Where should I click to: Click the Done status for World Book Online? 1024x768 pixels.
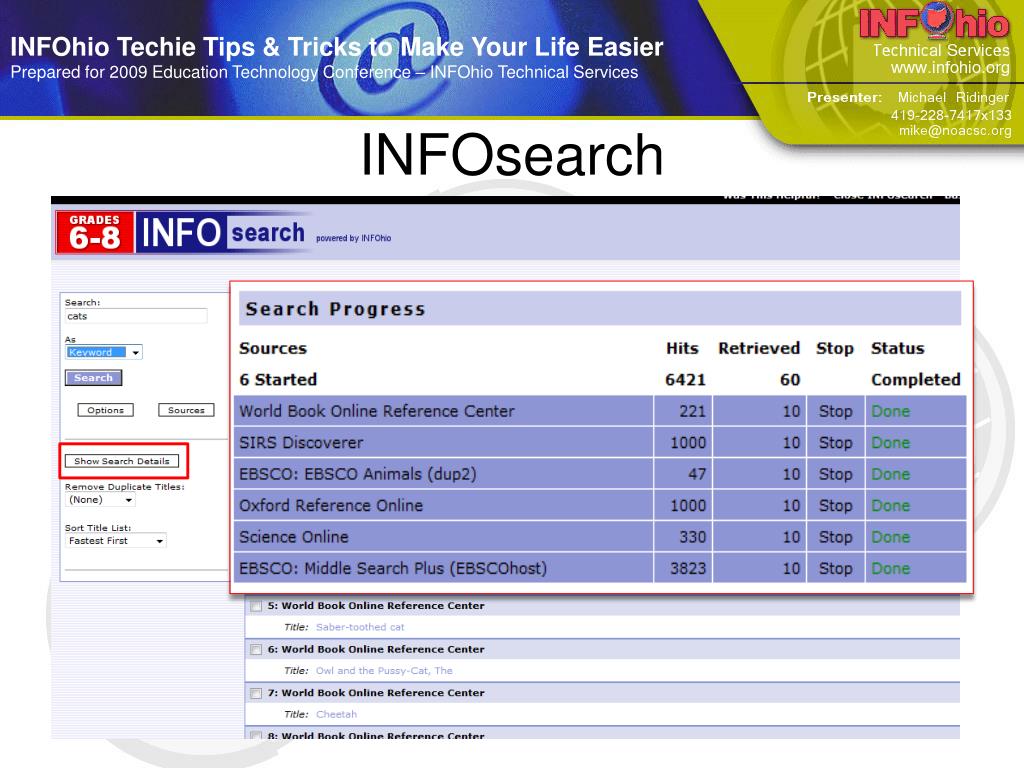tap(891, 411)
